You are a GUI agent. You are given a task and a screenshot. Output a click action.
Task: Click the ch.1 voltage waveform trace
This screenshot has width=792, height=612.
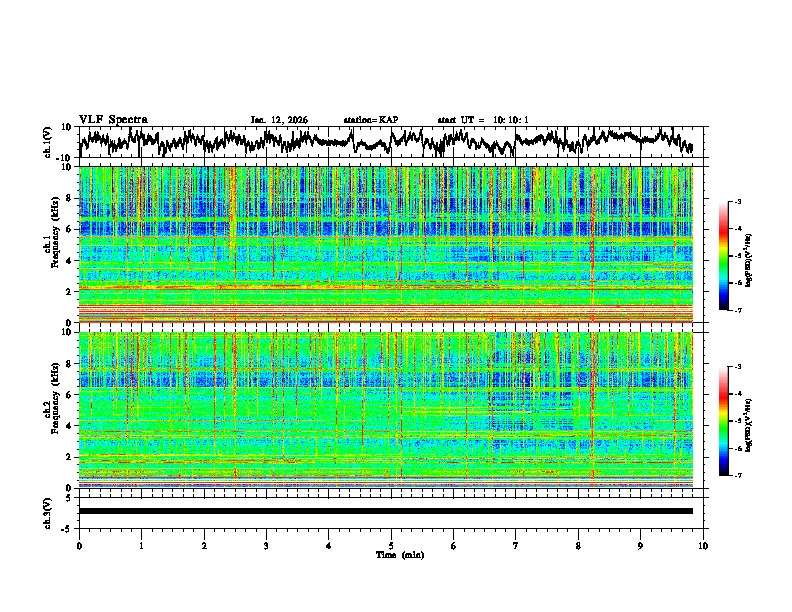pyautogui.click(x=385, y=141)
